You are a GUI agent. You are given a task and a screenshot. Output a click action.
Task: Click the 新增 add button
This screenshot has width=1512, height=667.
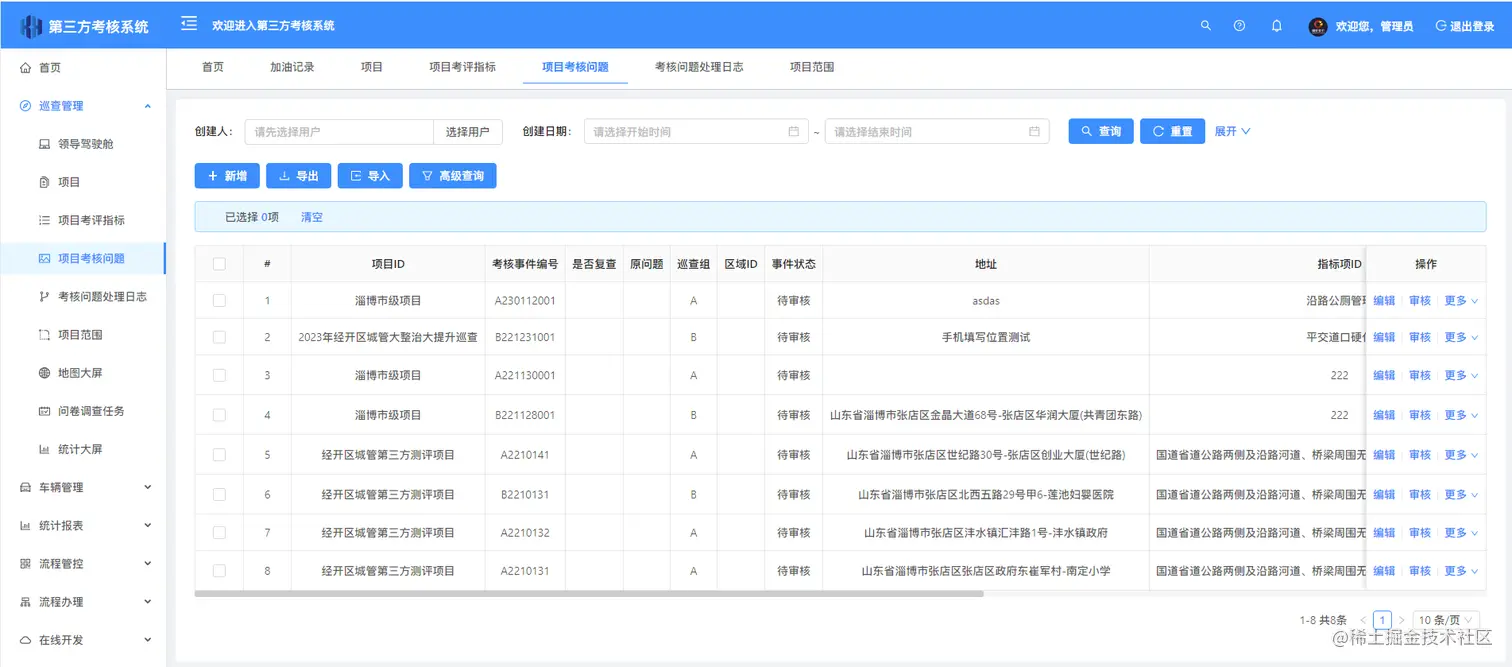coord(227,176)
